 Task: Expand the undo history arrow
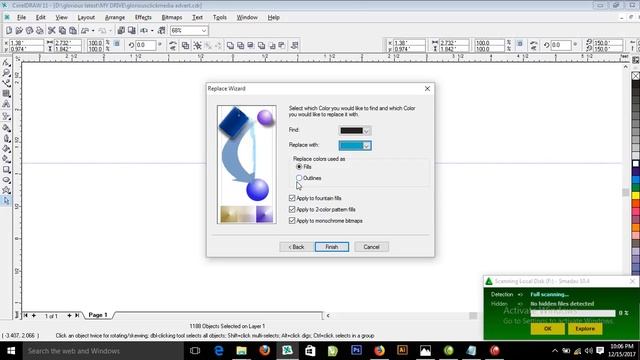tap(93, 31)
